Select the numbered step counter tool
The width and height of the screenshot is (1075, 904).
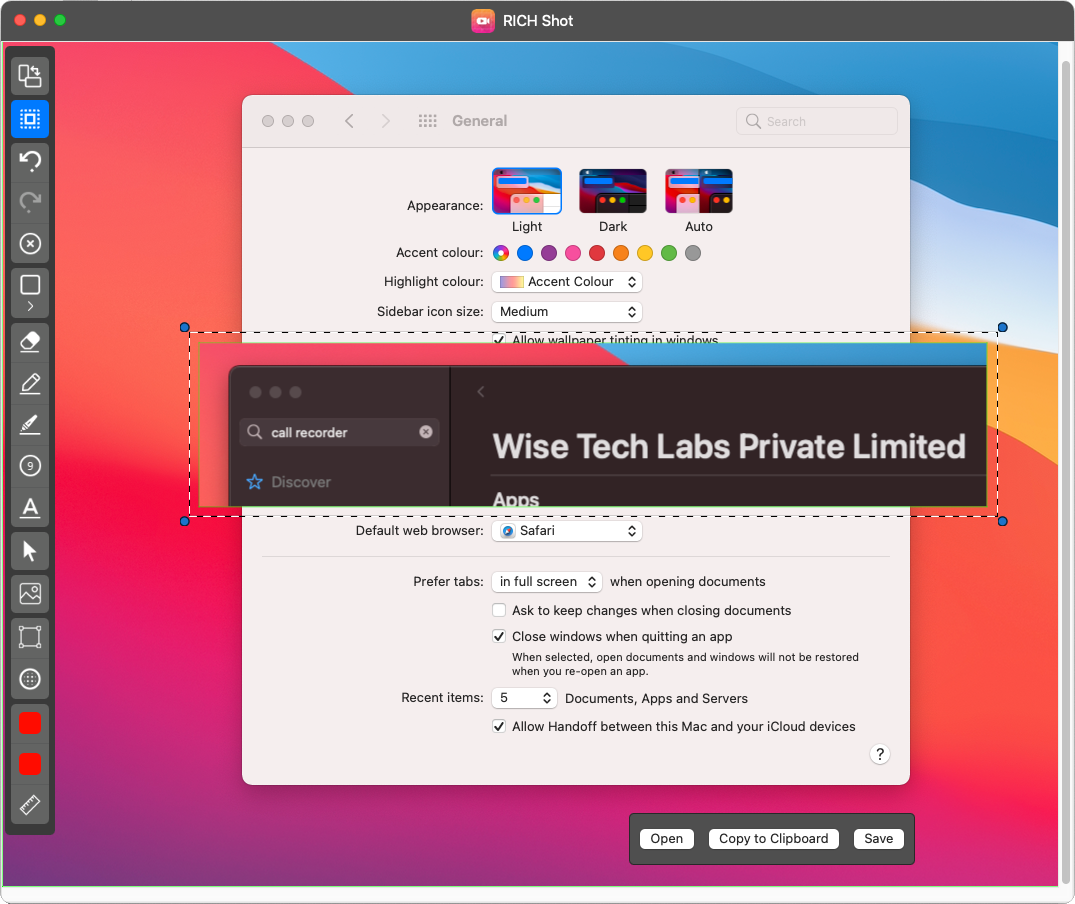point(29,466)
